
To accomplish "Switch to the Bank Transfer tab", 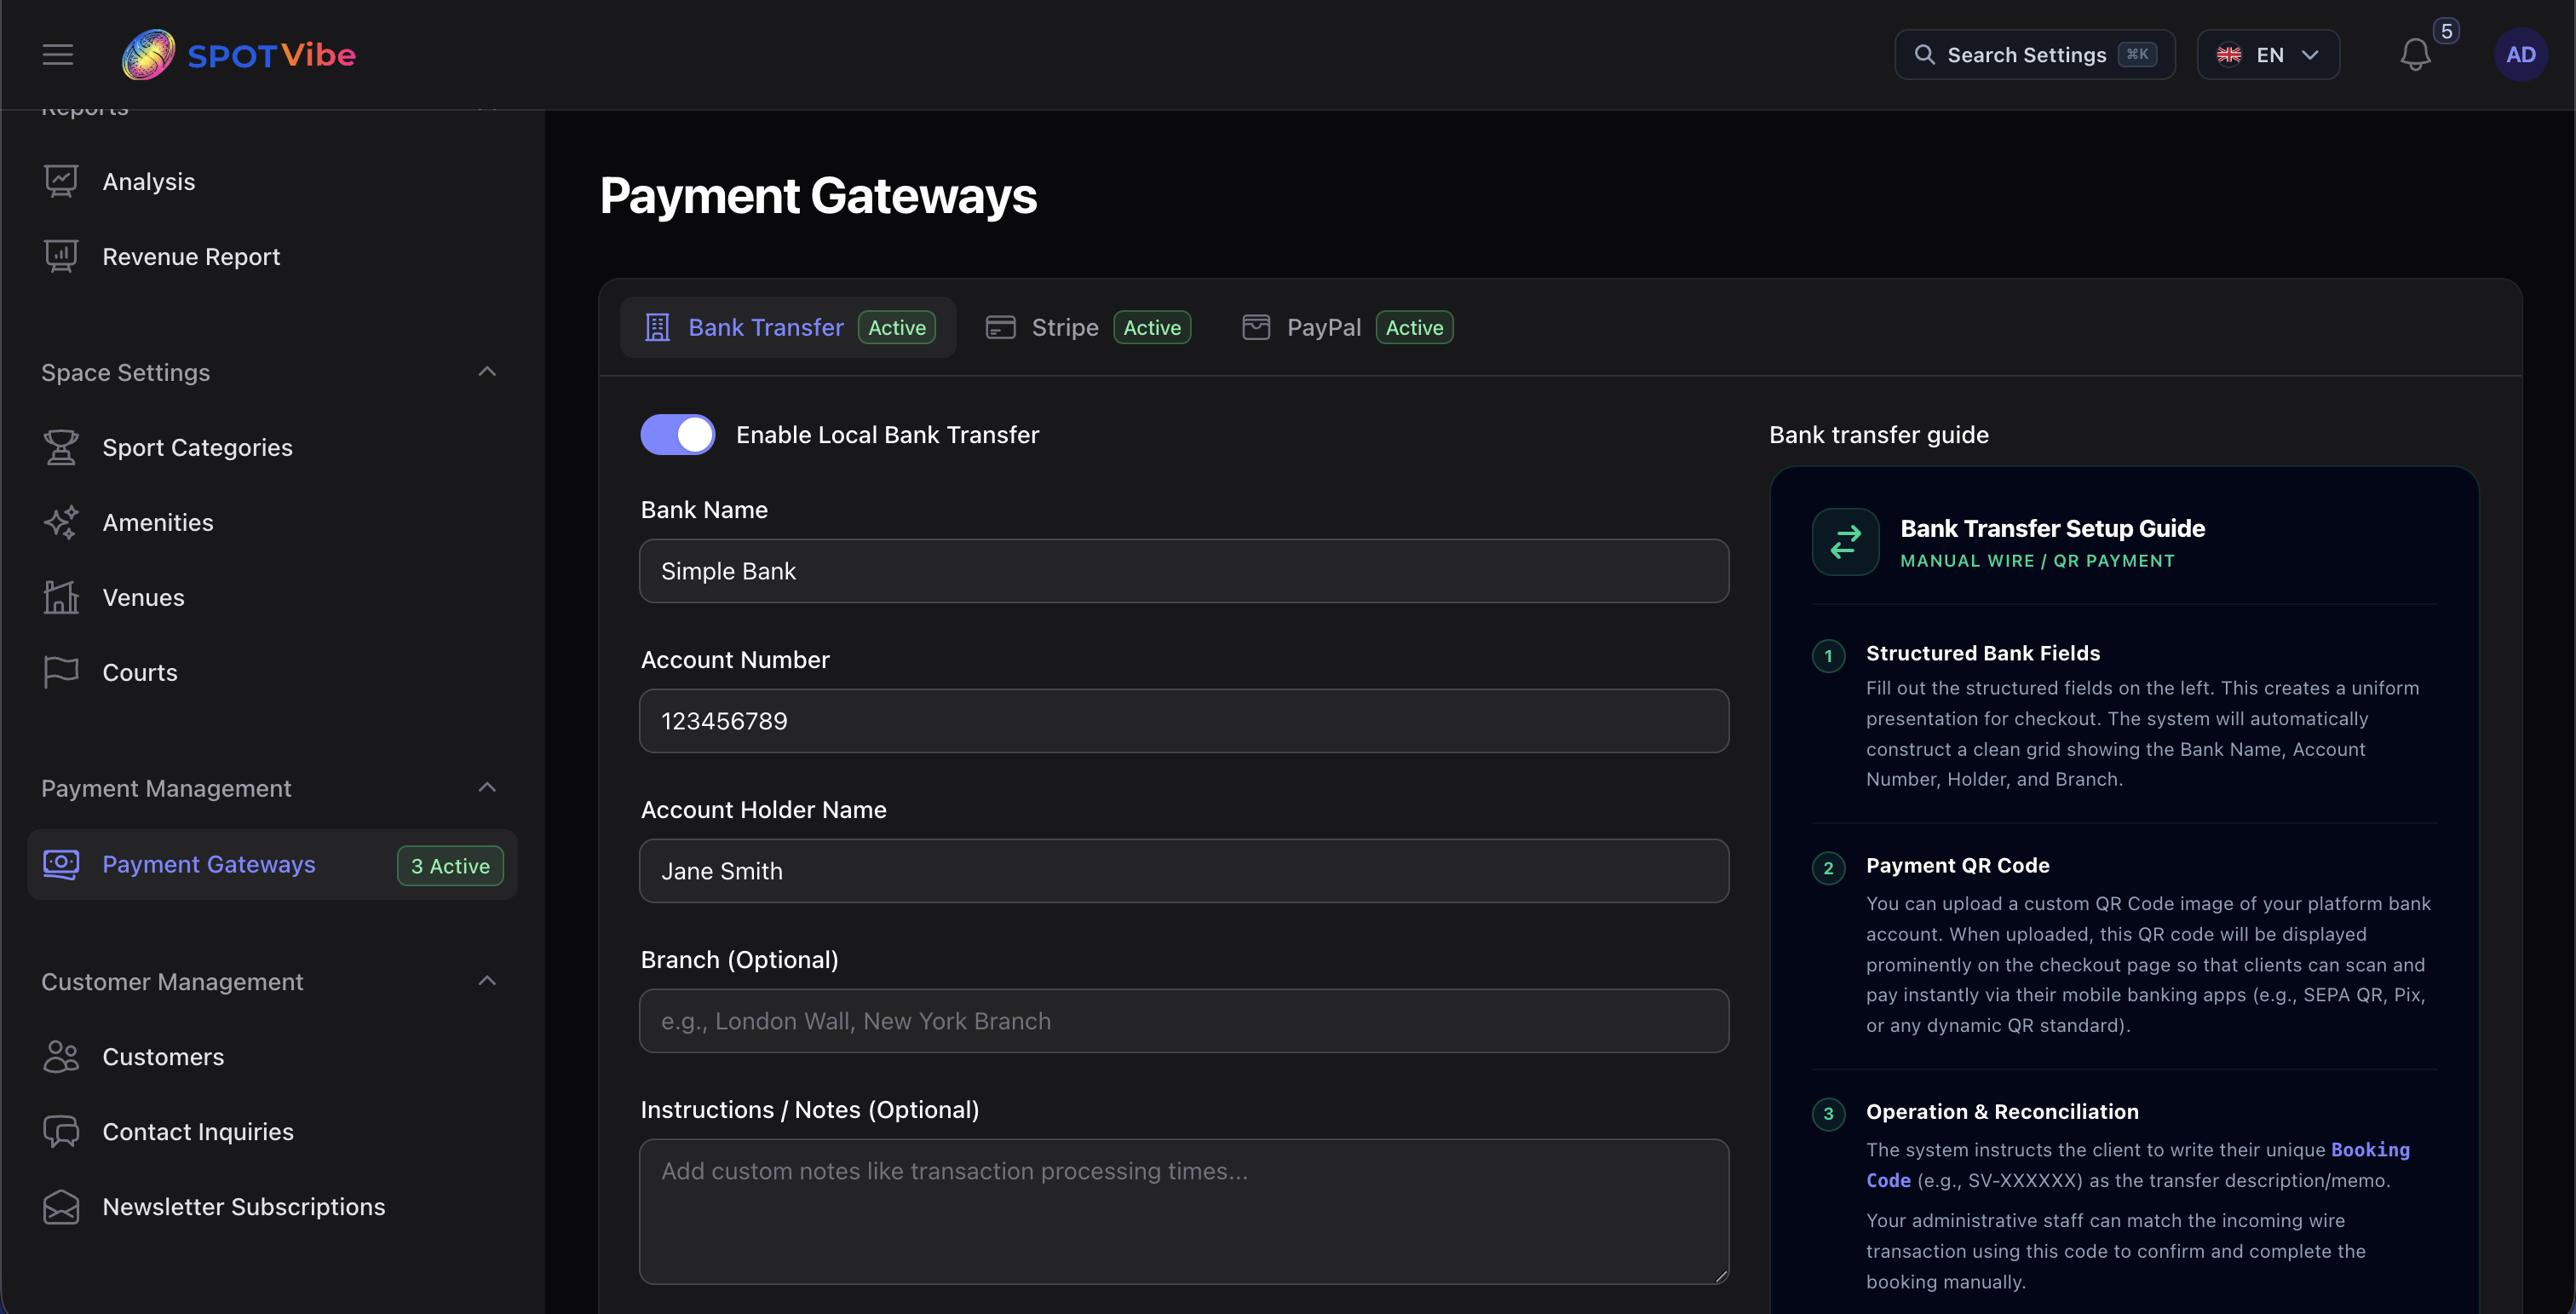I will point(788,327).
